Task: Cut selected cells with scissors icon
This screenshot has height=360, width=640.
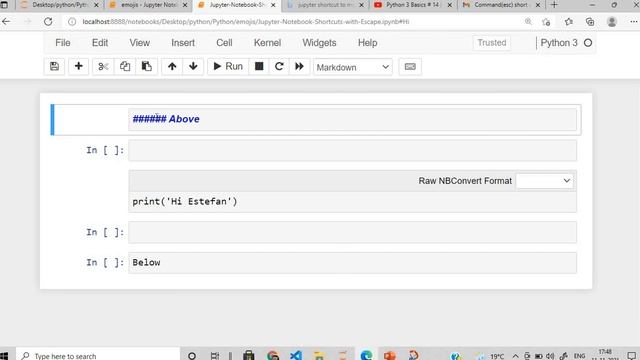Action: (103, 67)
